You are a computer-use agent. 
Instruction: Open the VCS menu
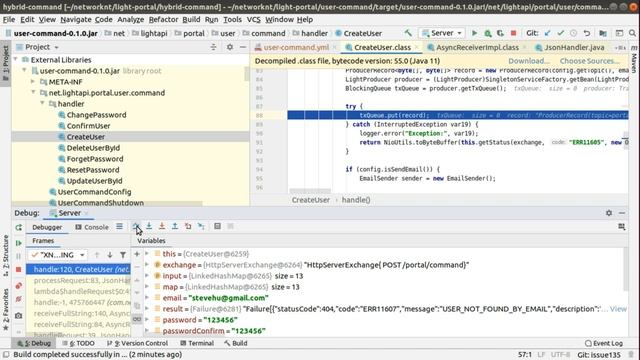(253, 19)
